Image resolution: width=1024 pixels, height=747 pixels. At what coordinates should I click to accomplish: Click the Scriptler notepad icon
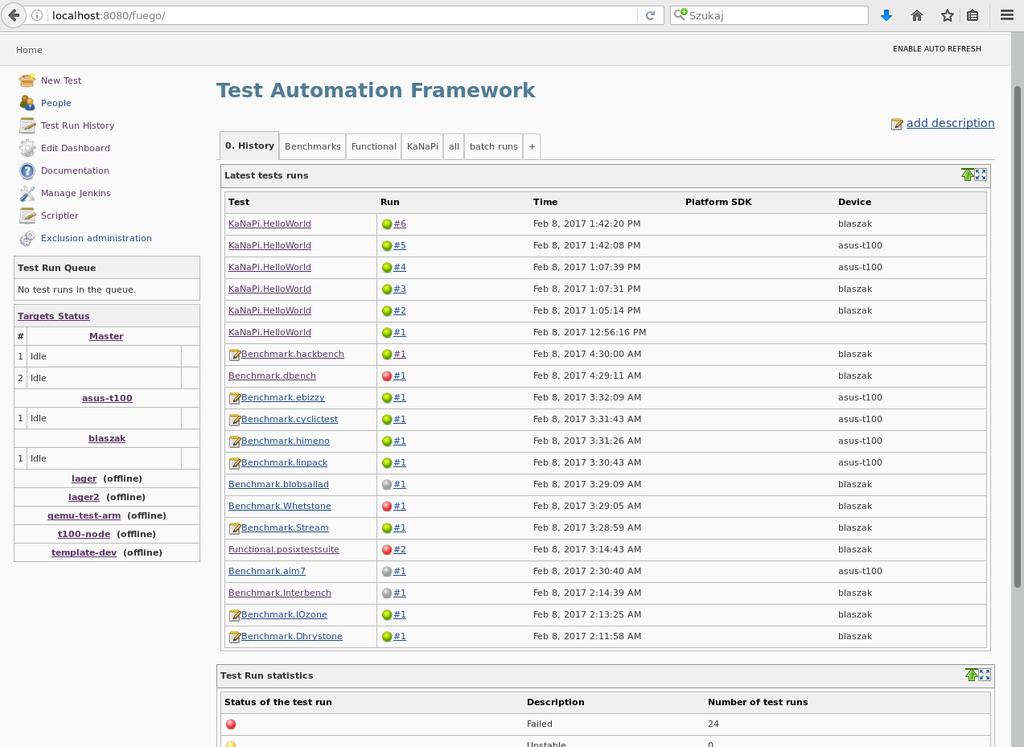[x=27, y=215]
